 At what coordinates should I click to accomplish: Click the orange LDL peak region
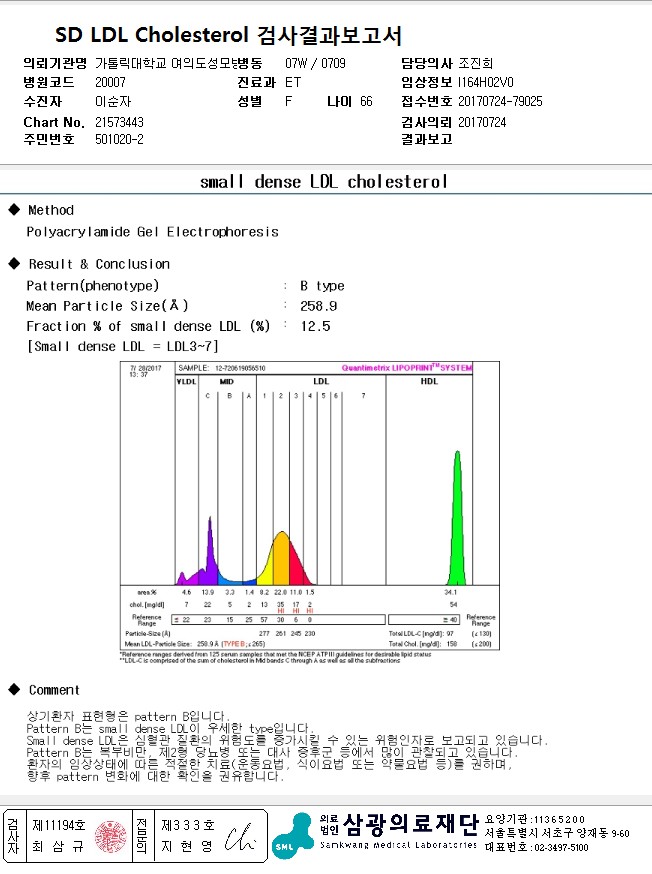[282, 560]
